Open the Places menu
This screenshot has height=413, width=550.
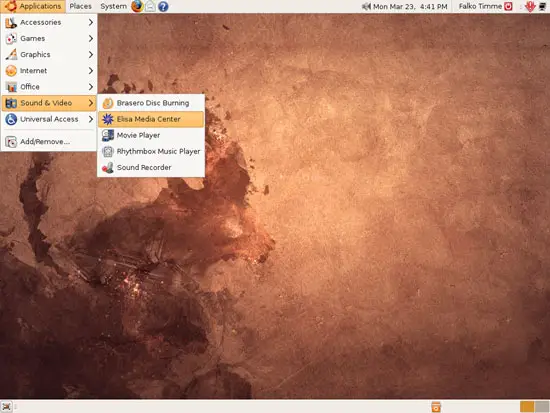point(80,6)
